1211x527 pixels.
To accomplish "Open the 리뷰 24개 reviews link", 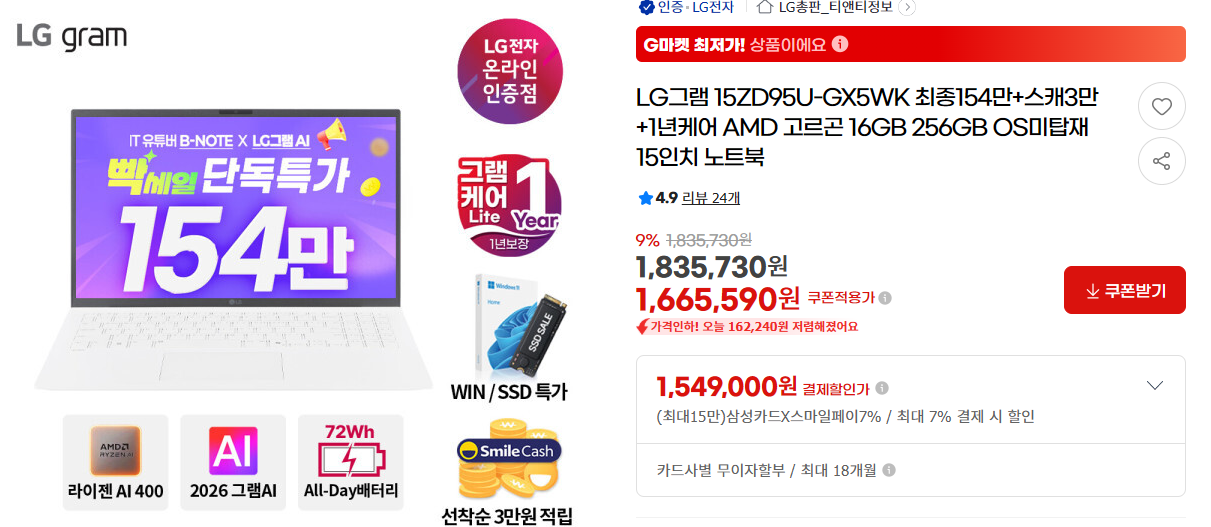I will pos(711,198).
